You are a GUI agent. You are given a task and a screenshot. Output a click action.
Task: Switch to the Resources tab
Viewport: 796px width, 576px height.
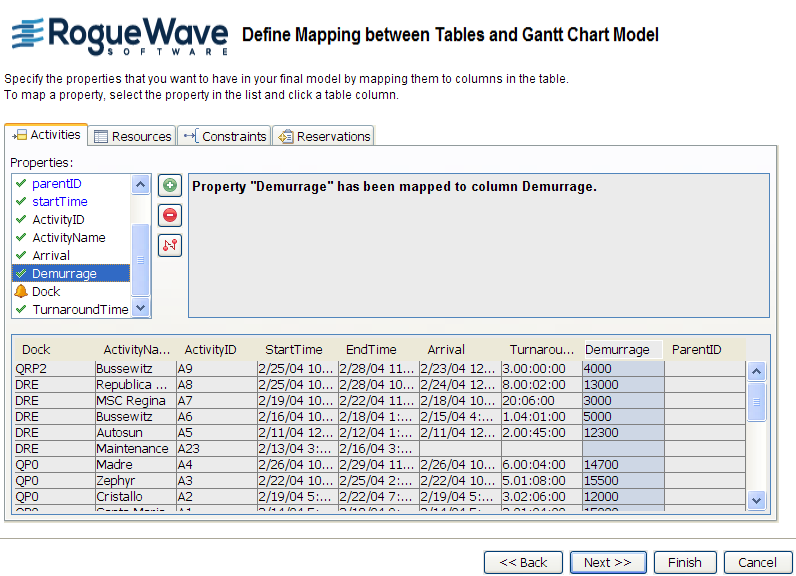132,136
